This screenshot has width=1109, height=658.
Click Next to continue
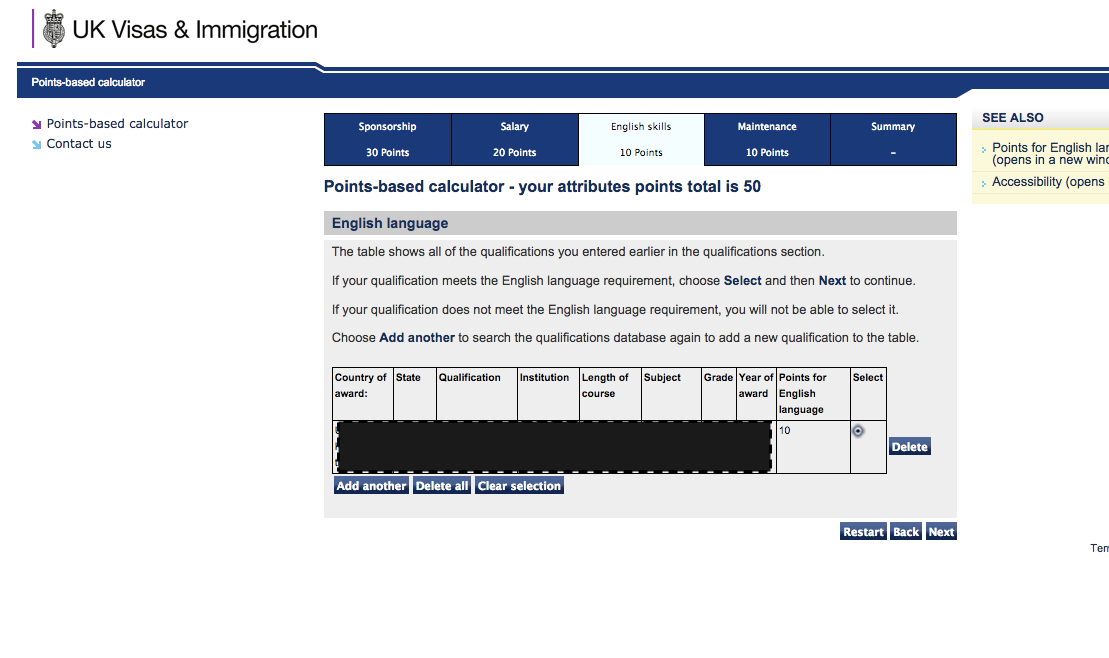[x=941, y=532]
